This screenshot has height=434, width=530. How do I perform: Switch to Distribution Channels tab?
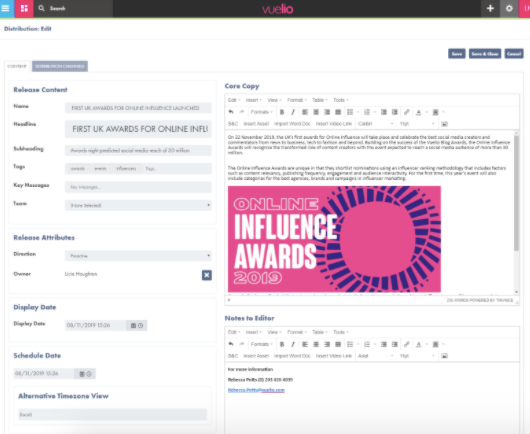[60, 66]
